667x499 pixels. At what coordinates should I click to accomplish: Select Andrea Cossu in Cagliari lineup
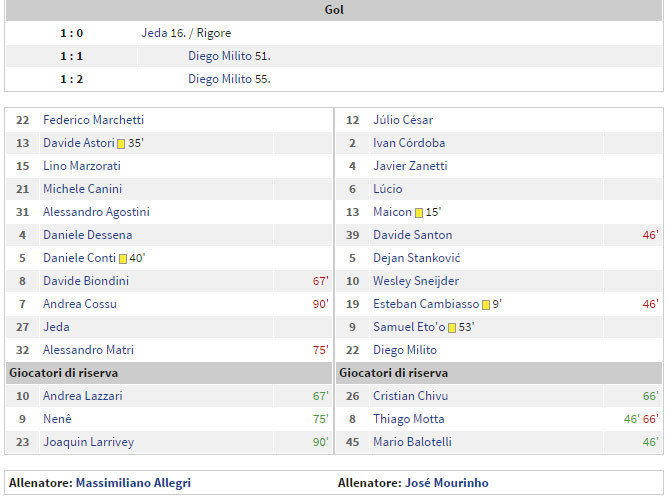coord(79,304)
